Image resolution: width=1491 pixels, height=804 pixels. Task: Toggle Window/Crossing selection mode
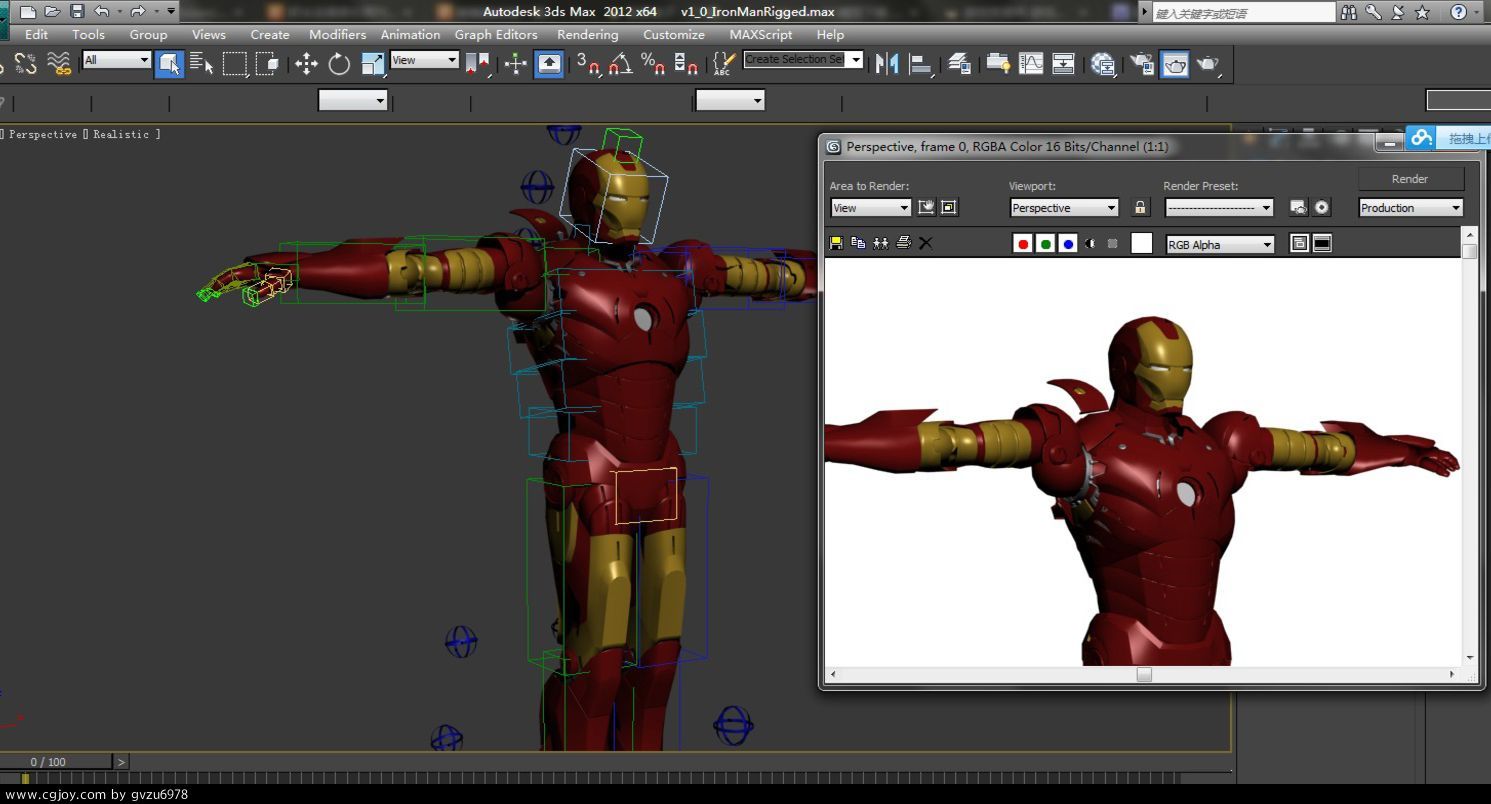tap(268, 63)
